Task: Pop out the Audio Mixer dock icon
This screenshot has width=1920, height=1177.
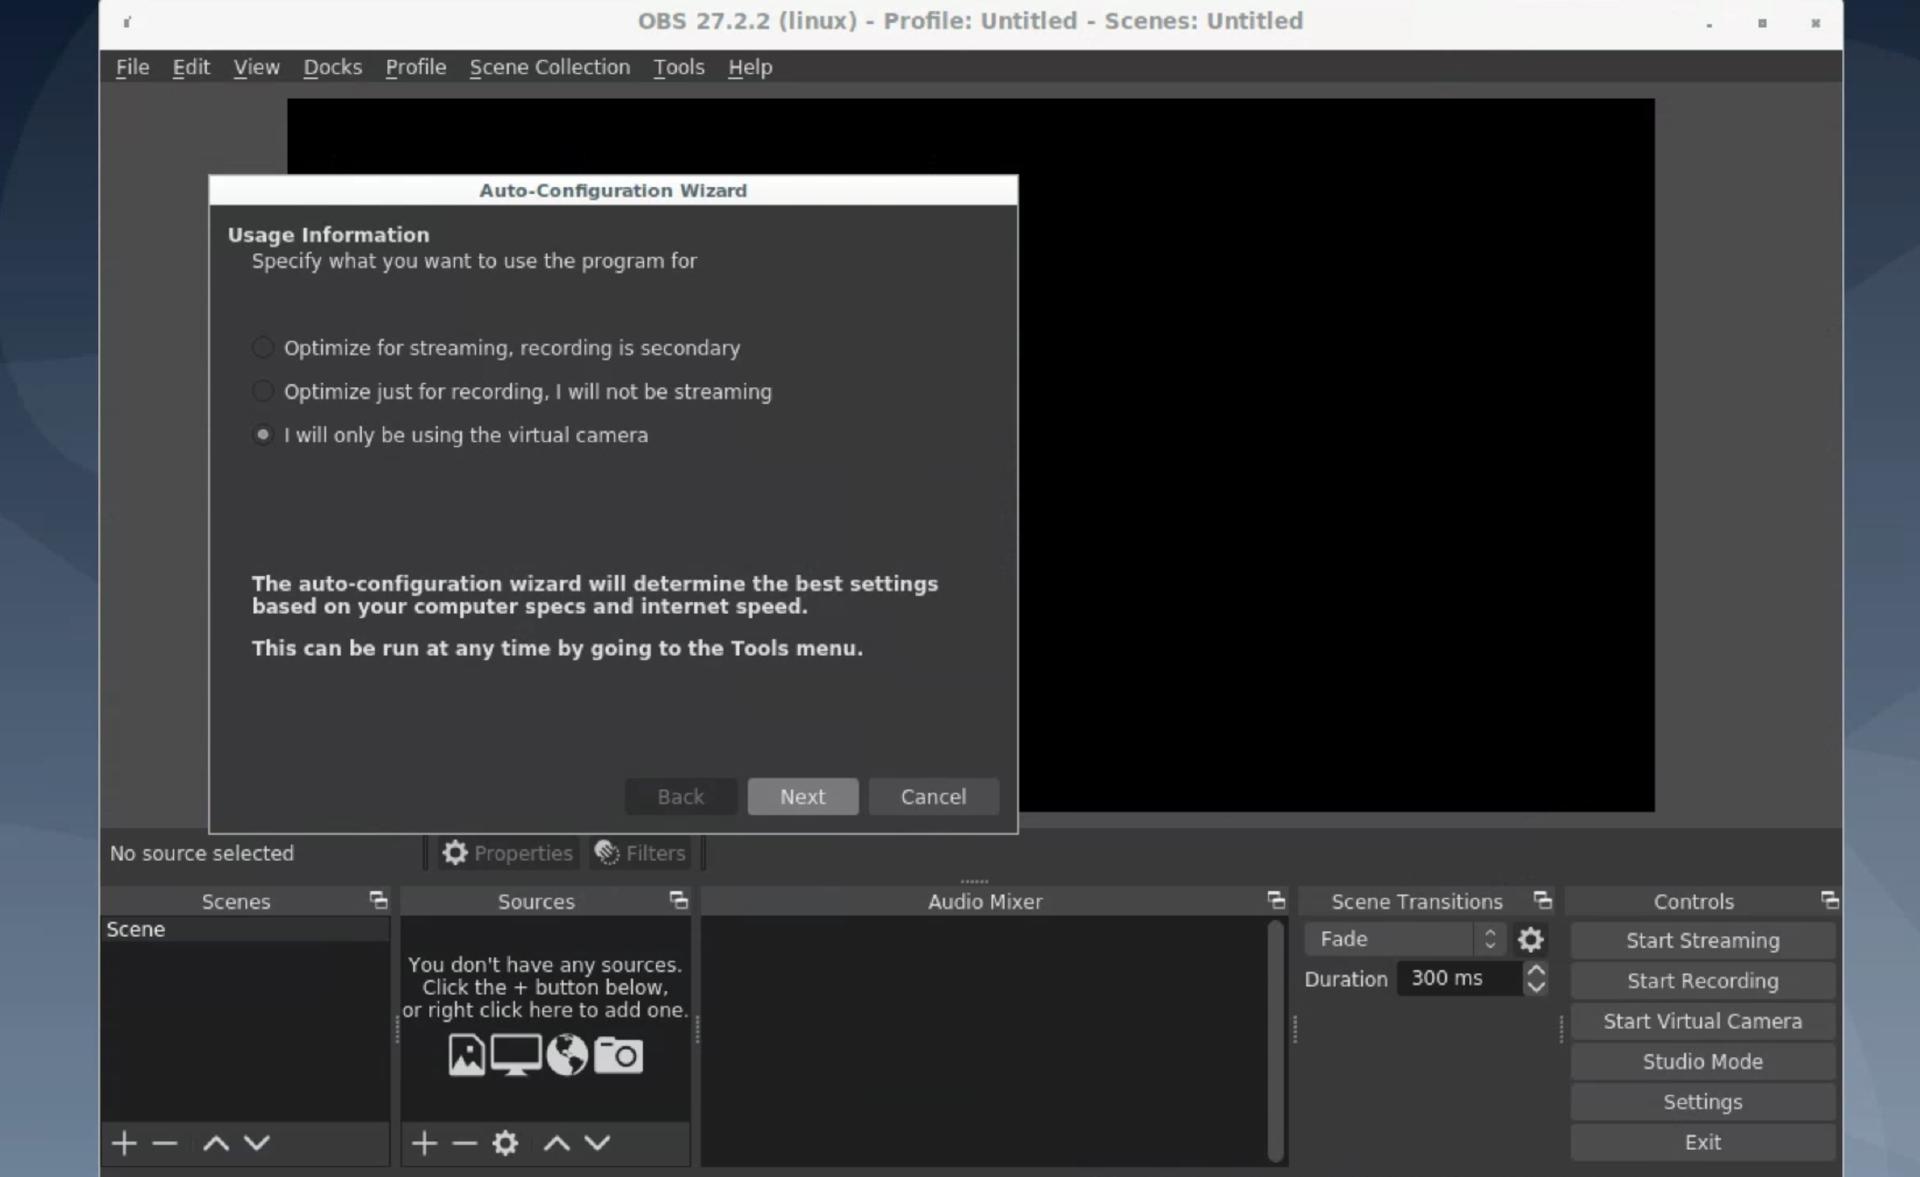Action: (1276, 901)
